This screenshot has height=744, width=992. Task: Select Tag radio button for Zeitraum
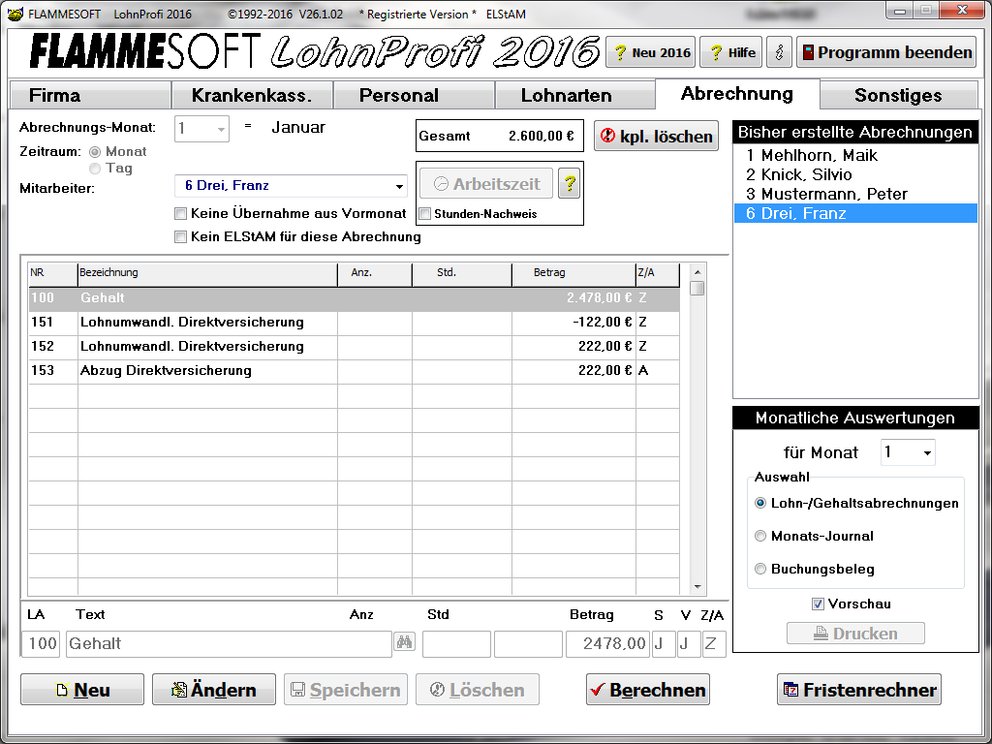click(x=95, y=168)
